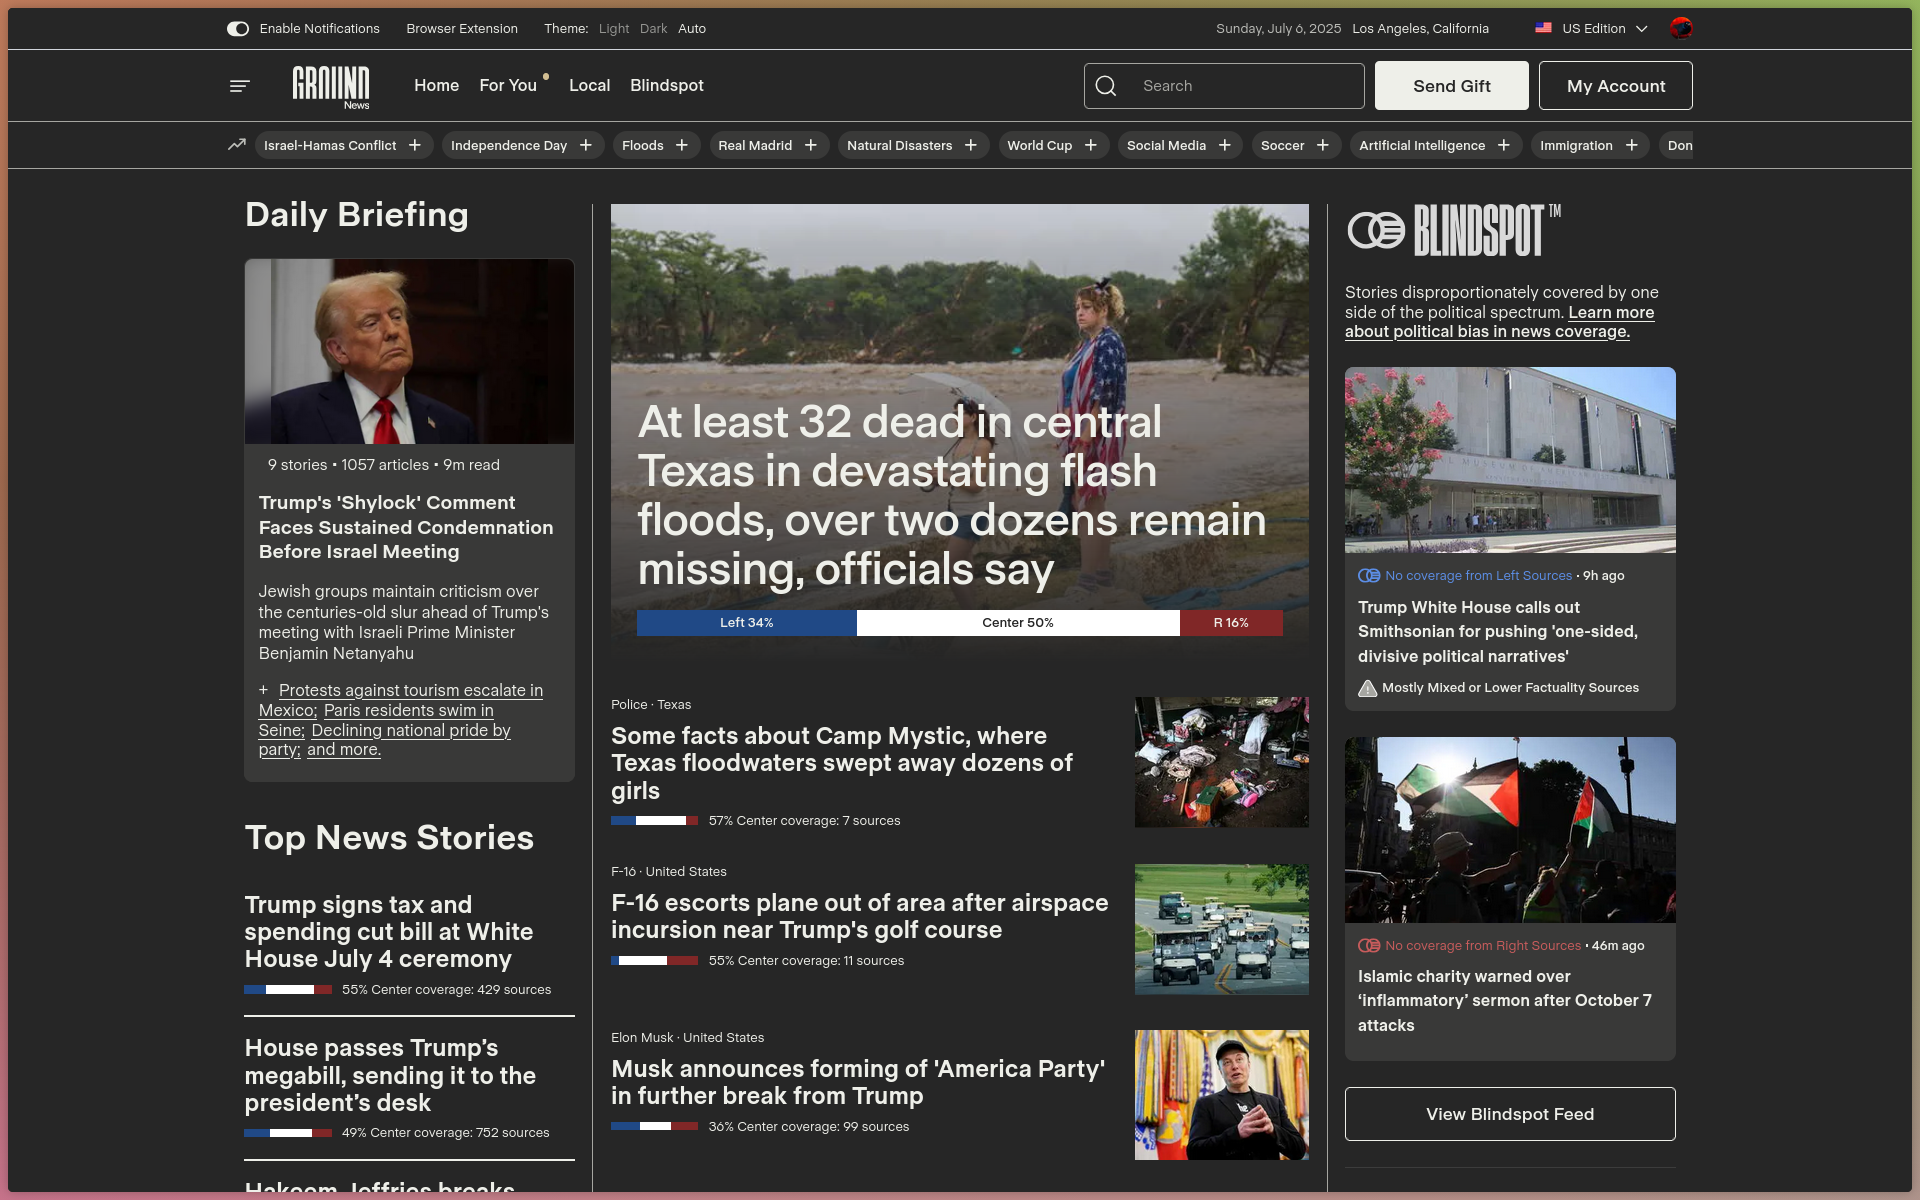Click 'Police · Texas' tag above Camp Mystic
1920x1200 pixels.
651,705
